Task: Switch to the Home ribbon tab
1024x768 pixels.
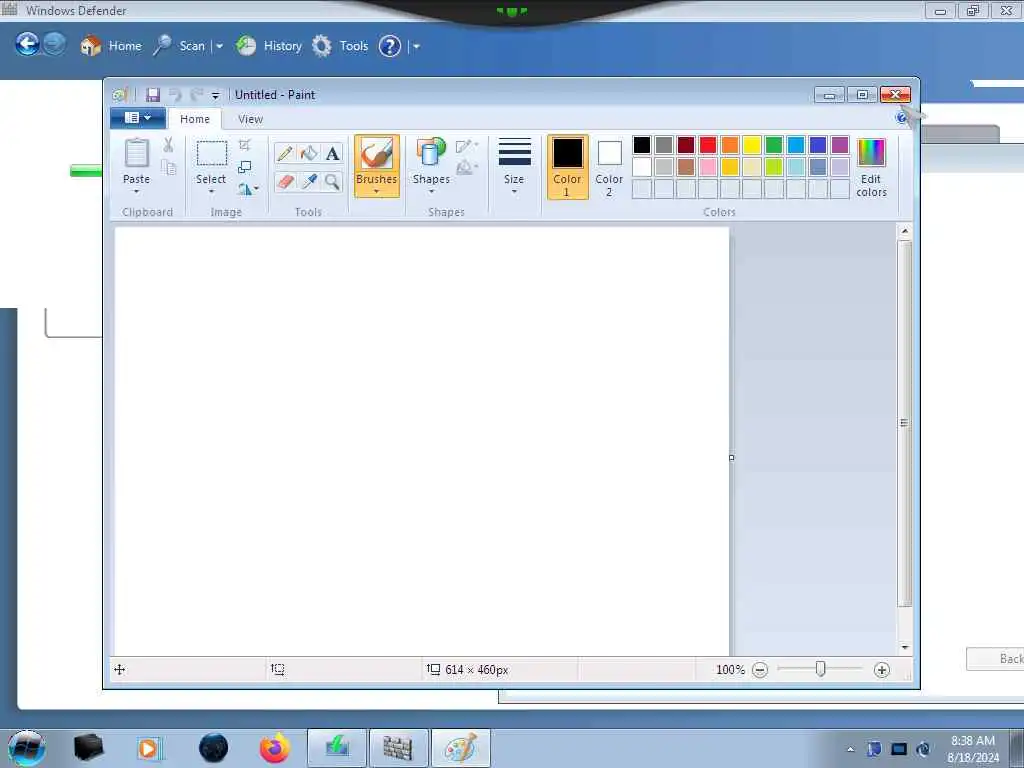Action: tap(195, 119)
